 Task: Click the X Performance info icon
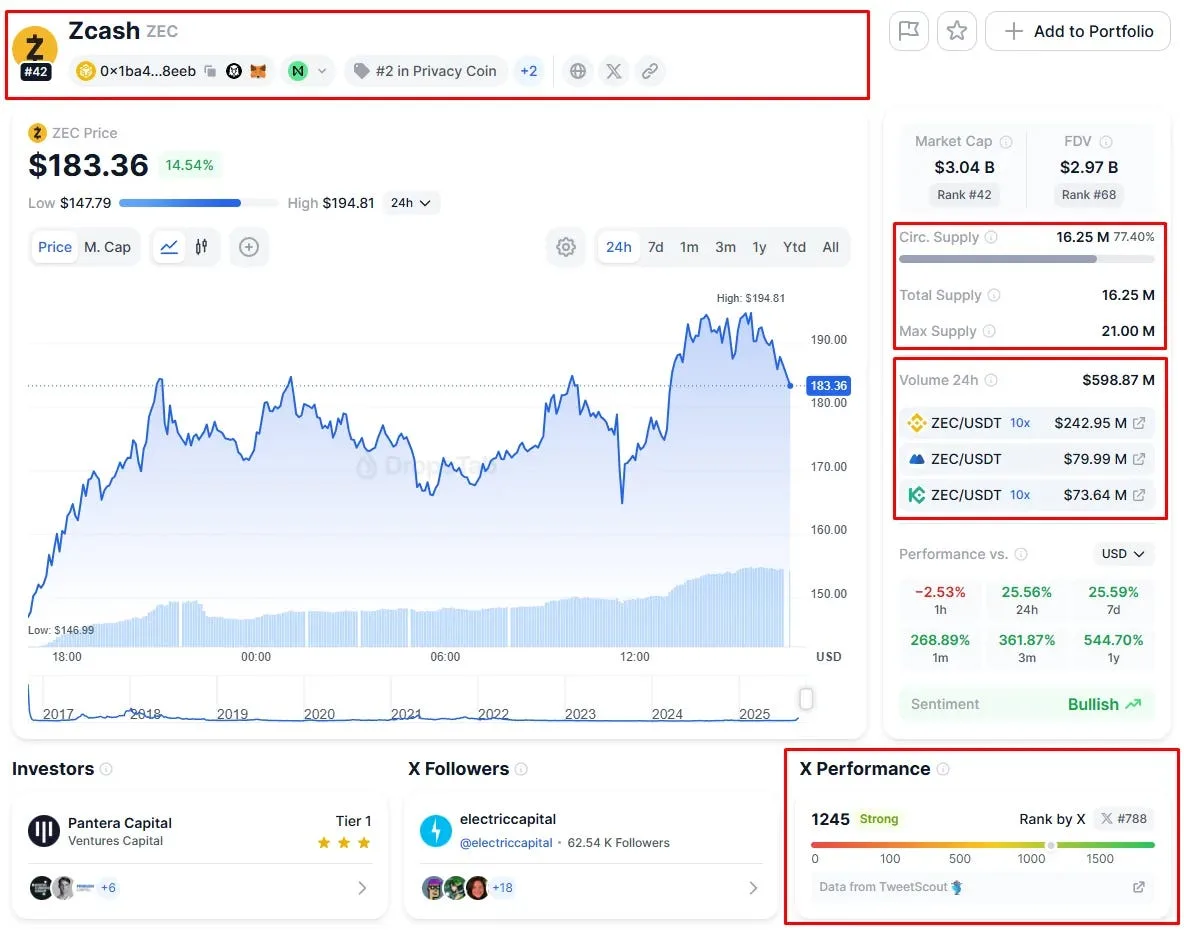pyautogui.click(x=942, y=769)
